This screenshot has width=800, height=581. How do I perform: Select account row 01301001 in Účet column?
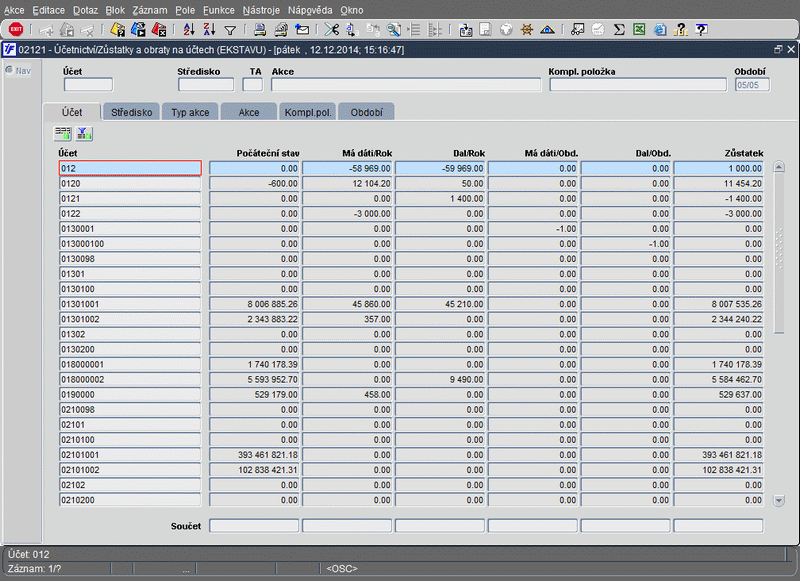[x=130, y=303]
